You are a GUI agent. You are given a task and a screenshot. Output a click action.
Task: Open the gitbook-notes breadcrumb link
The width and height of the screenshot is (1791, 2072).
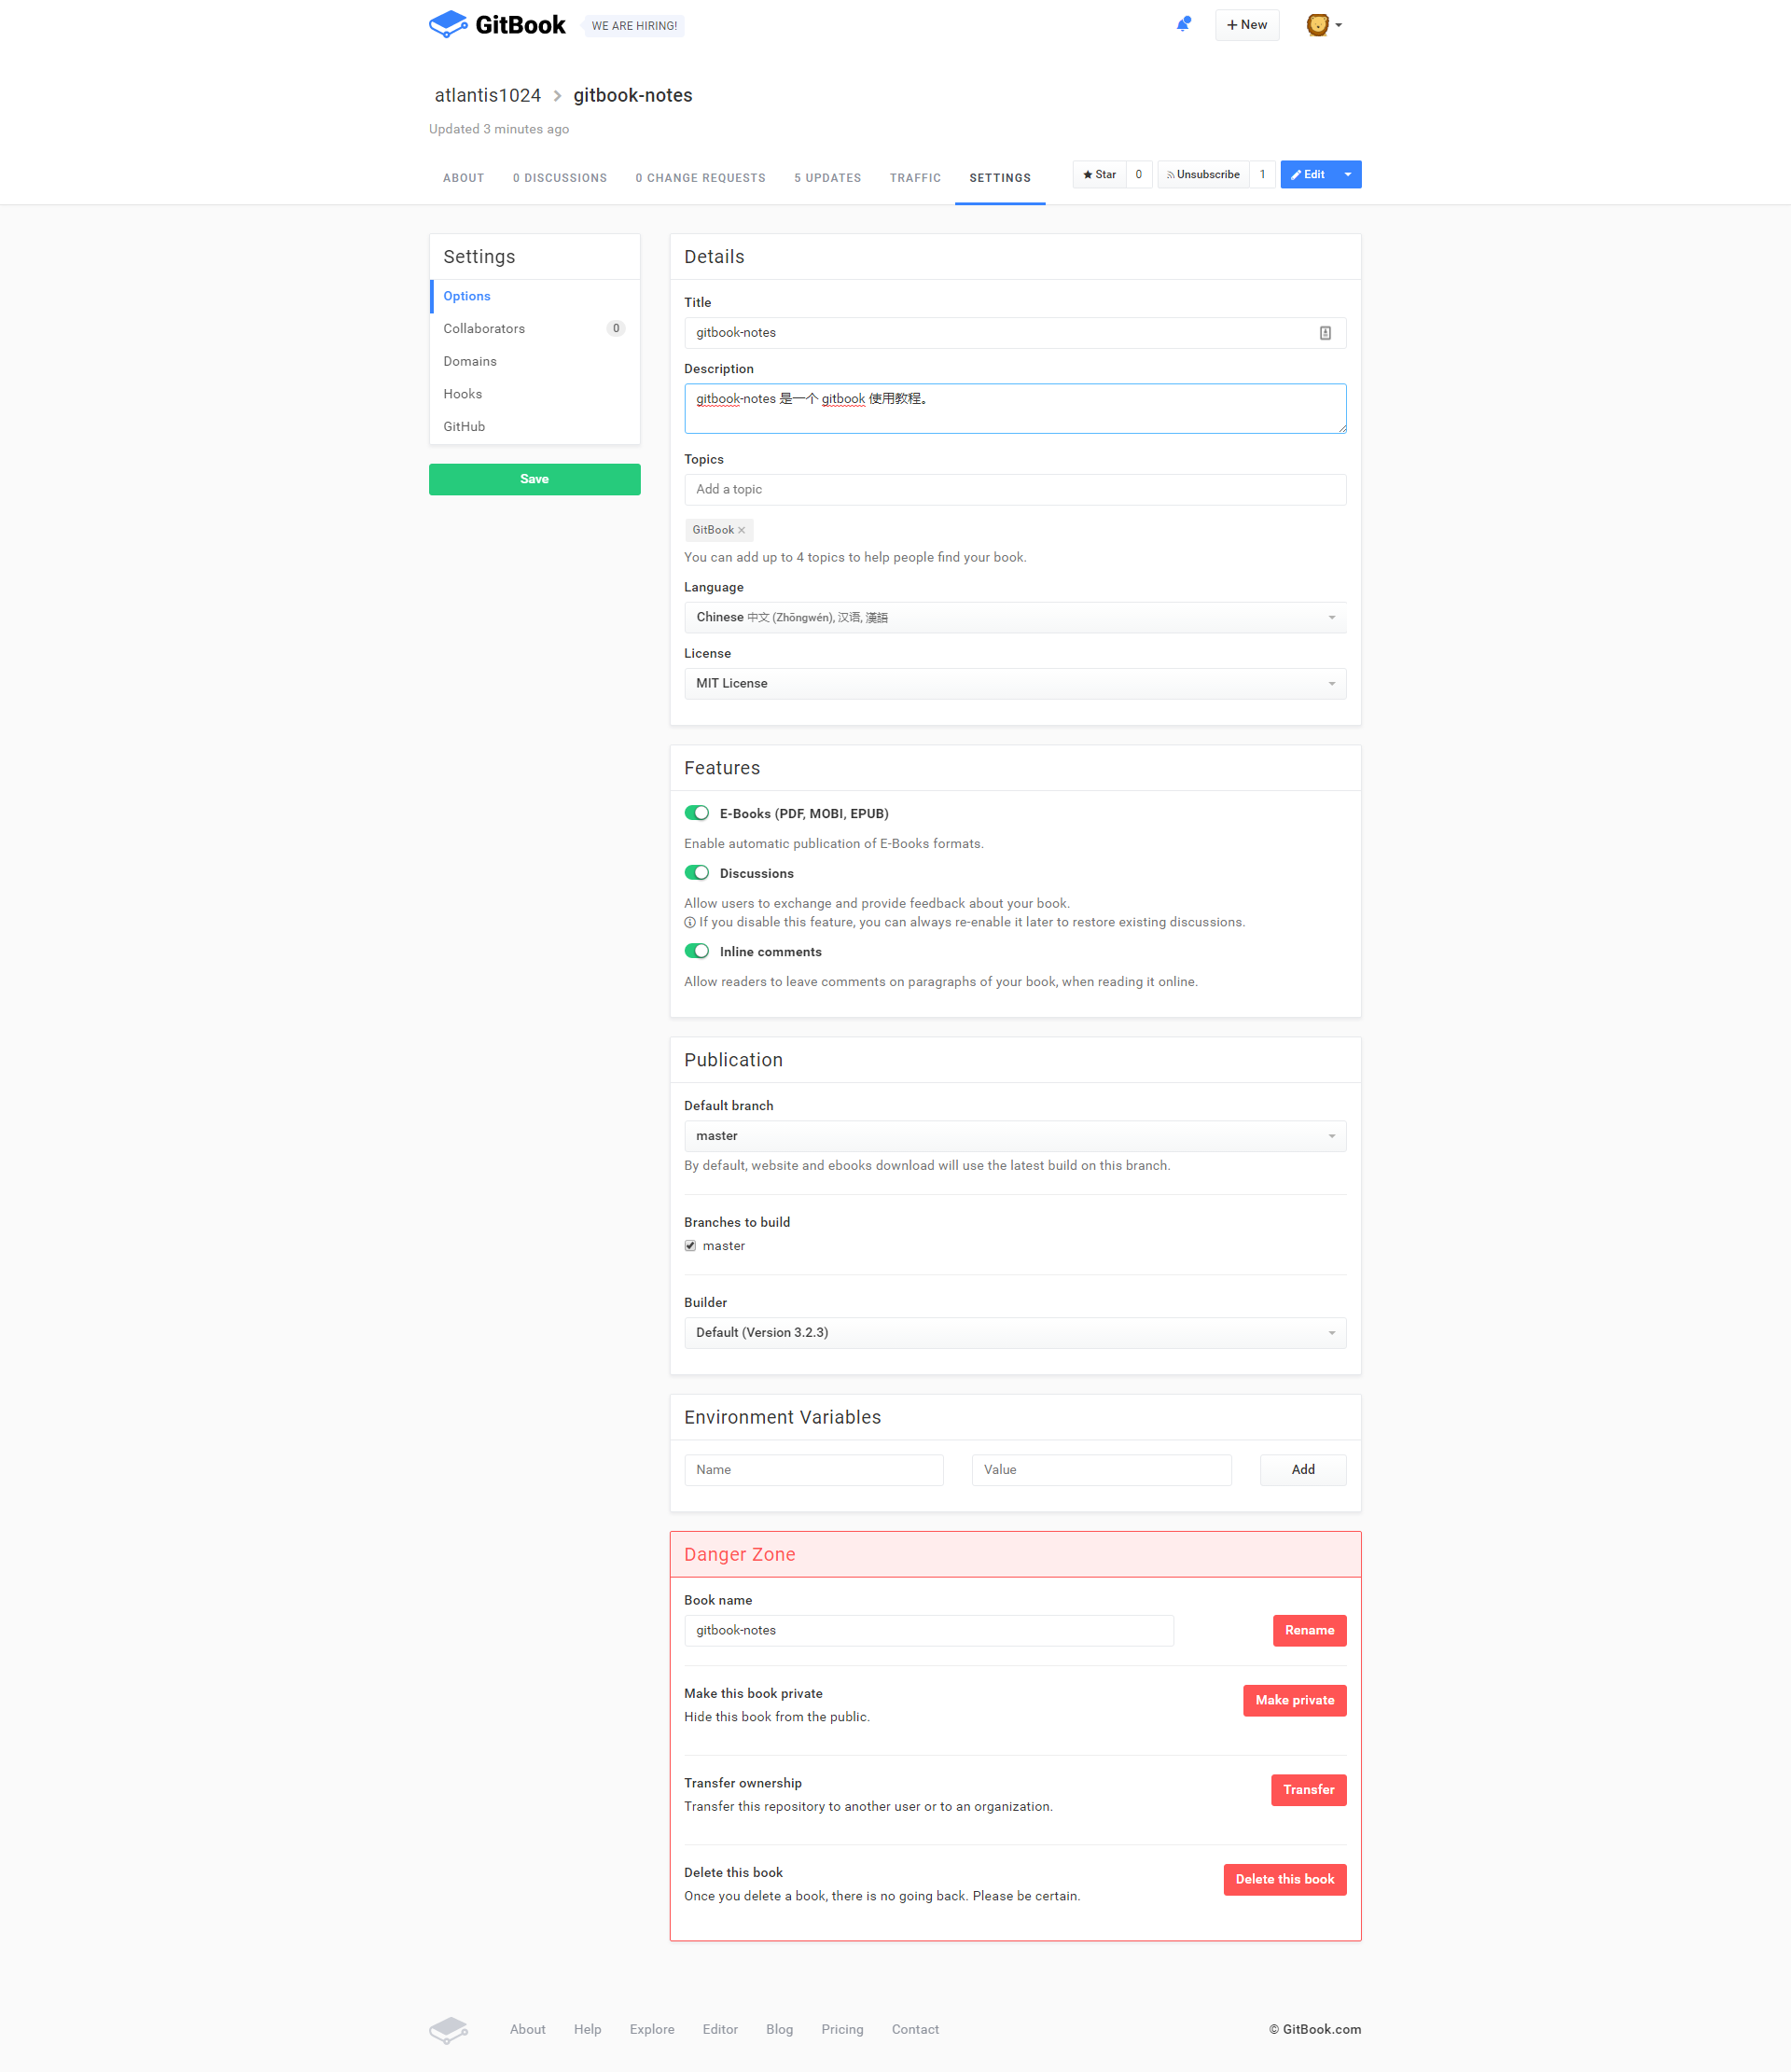coord(633,95)
